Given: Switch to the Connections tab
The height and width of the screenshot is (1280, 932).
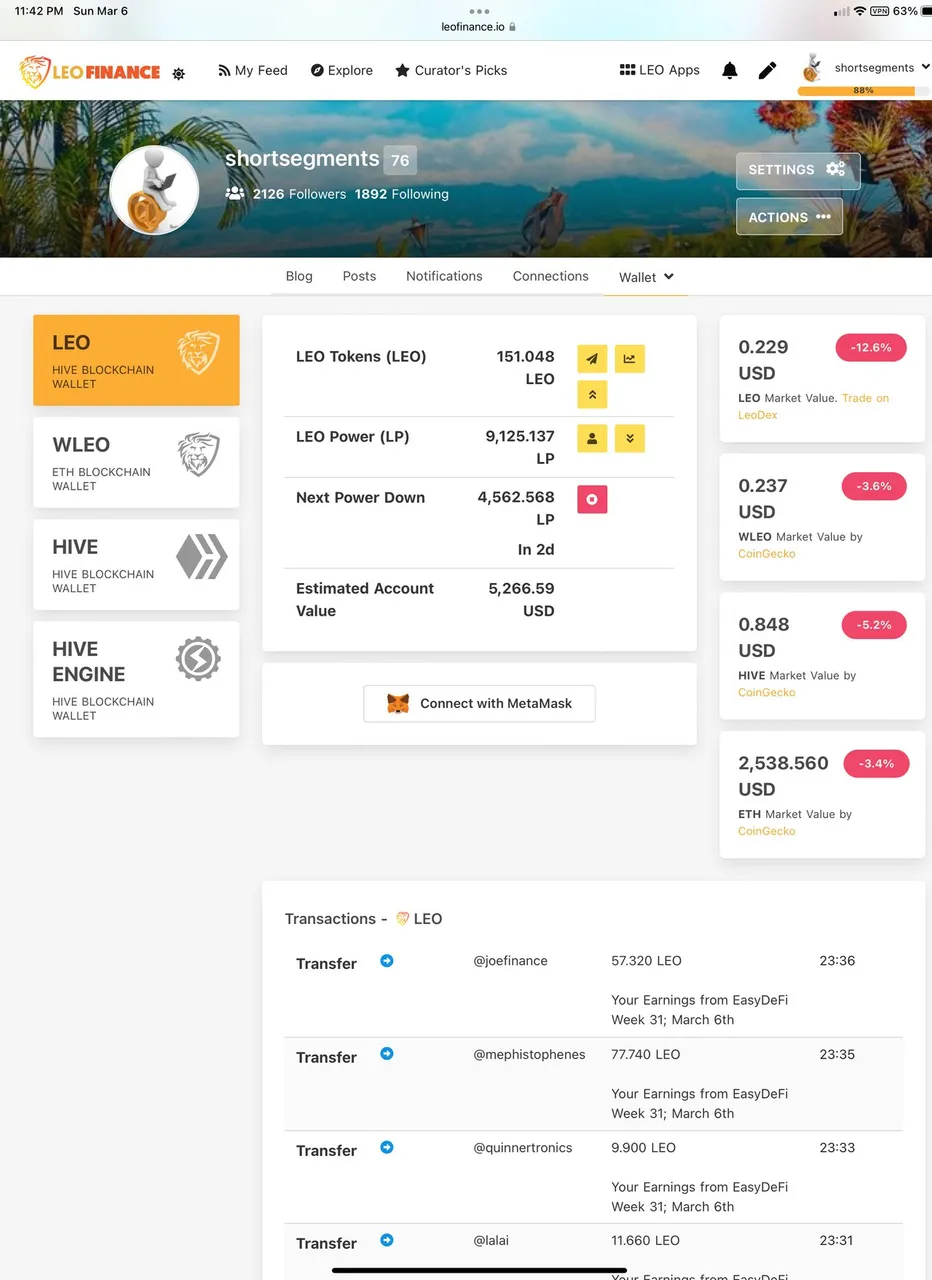Looking at the screenshot, I should [x=551, y=276].
